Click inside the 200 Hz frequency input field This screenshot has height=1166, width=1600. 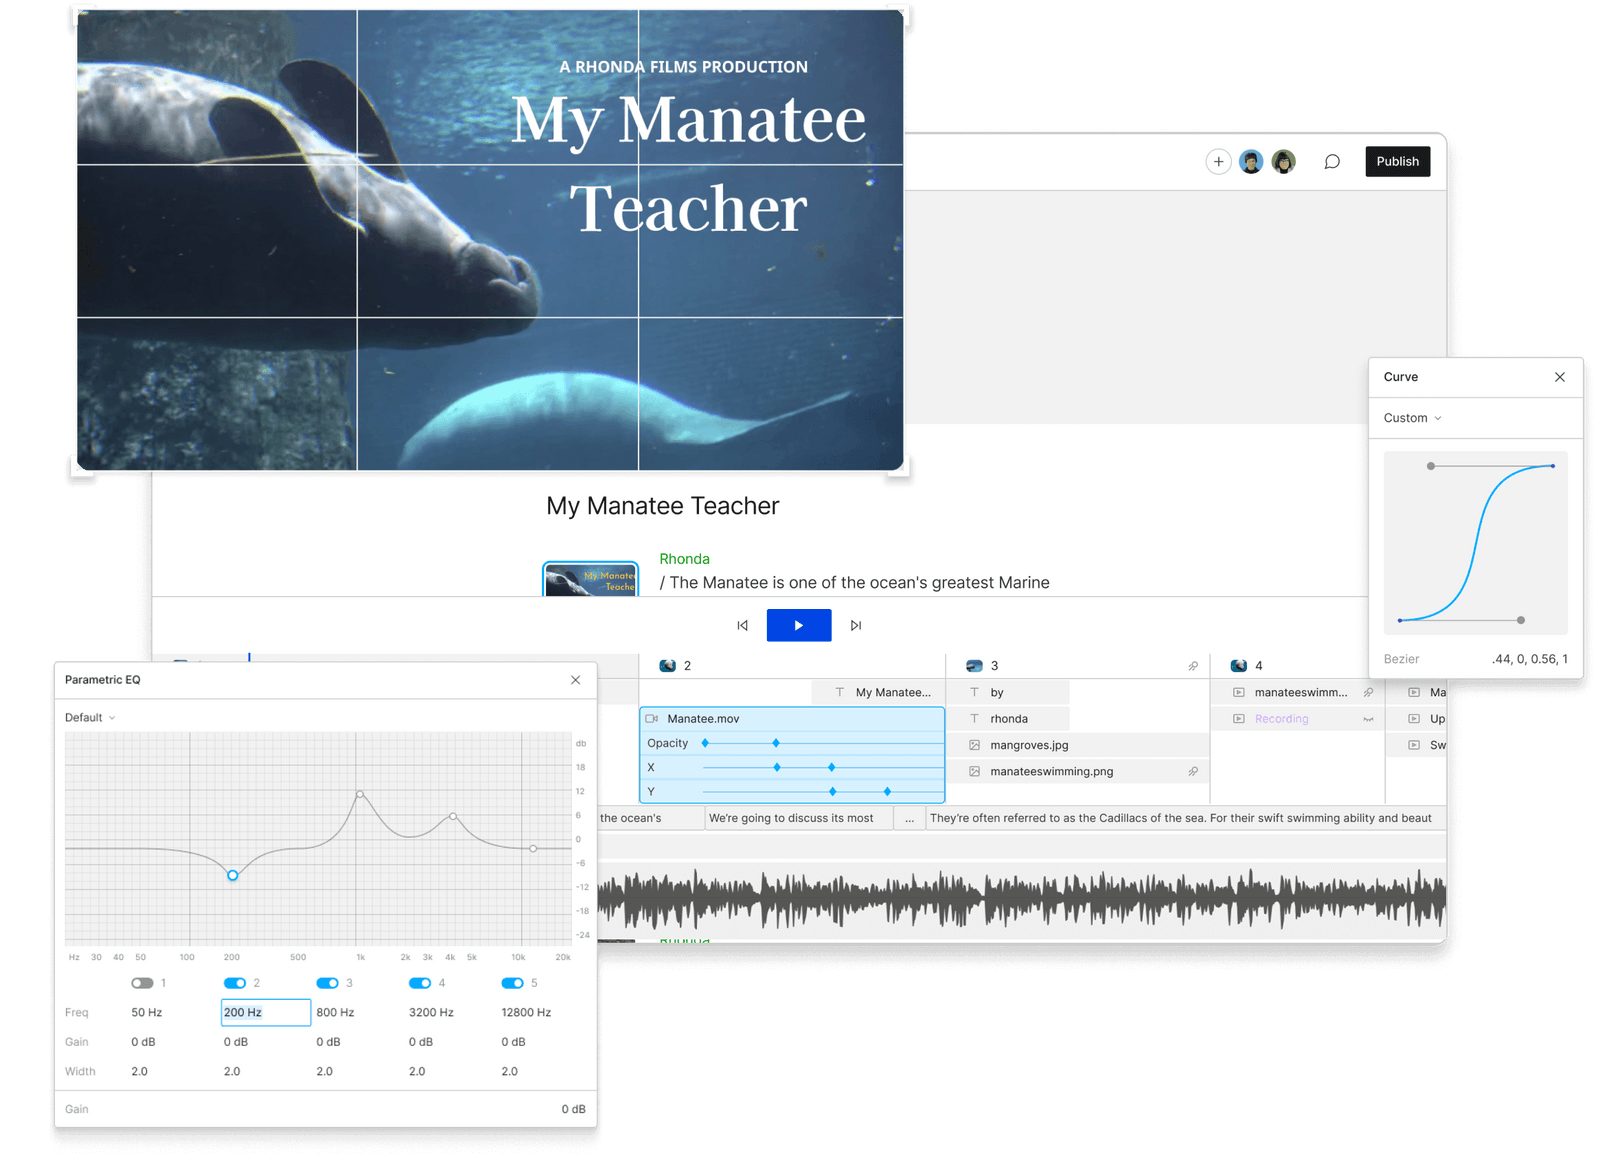pos(265,1012)
